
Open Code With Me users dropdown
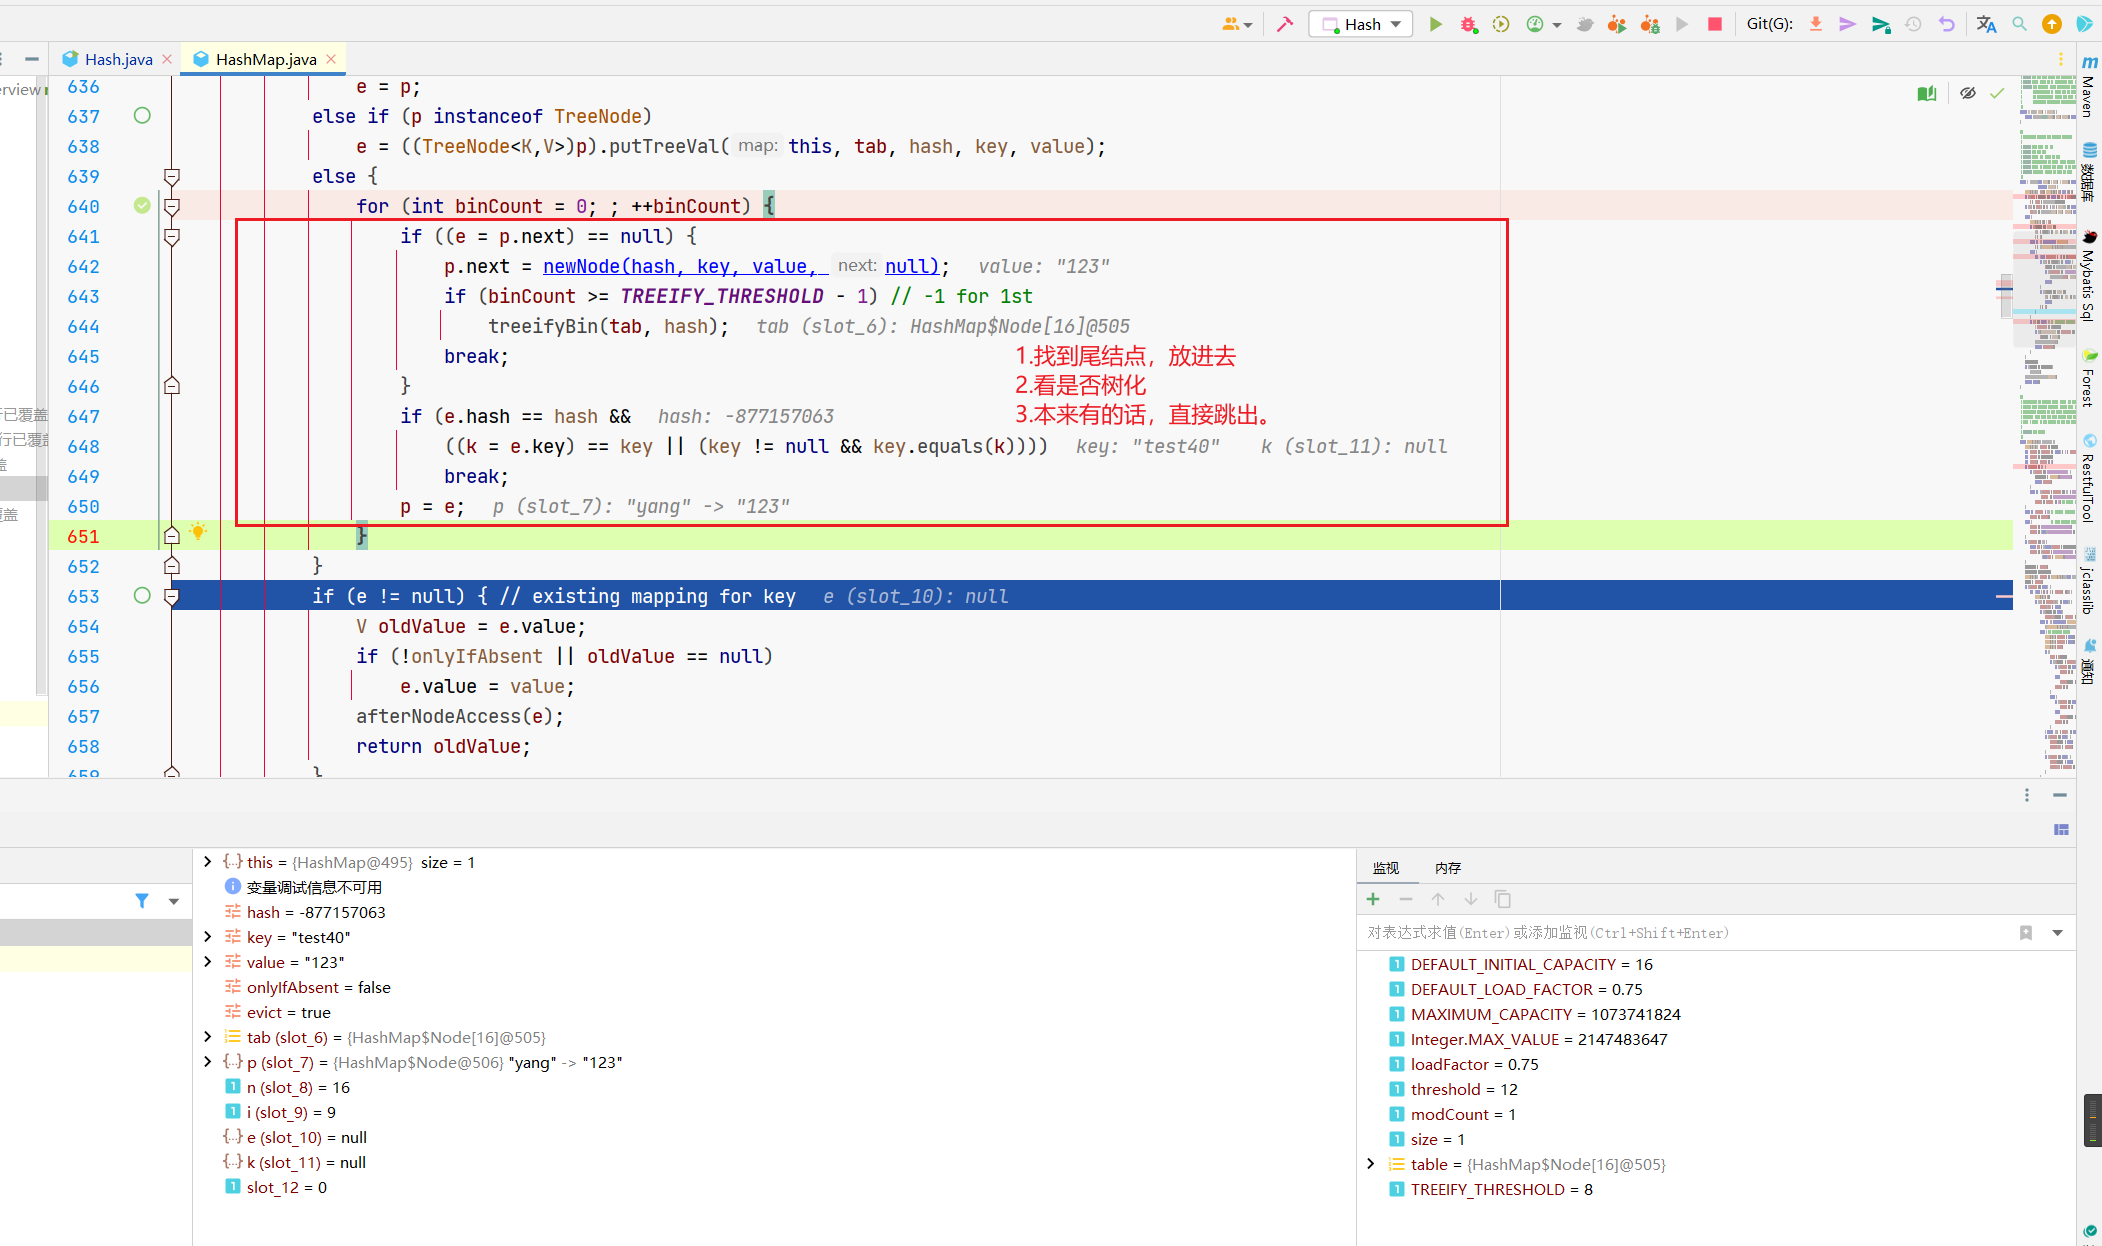click(1237, 24)
